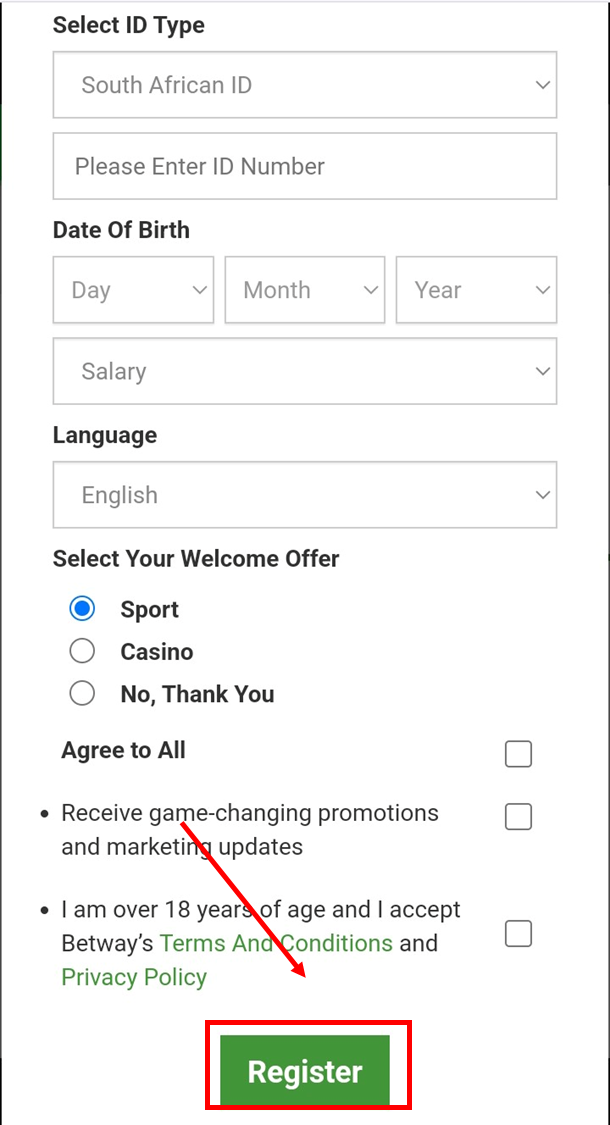610x1125 pixels.
Task: Click the Salary field chevron icon
Action: click(542, 371)
